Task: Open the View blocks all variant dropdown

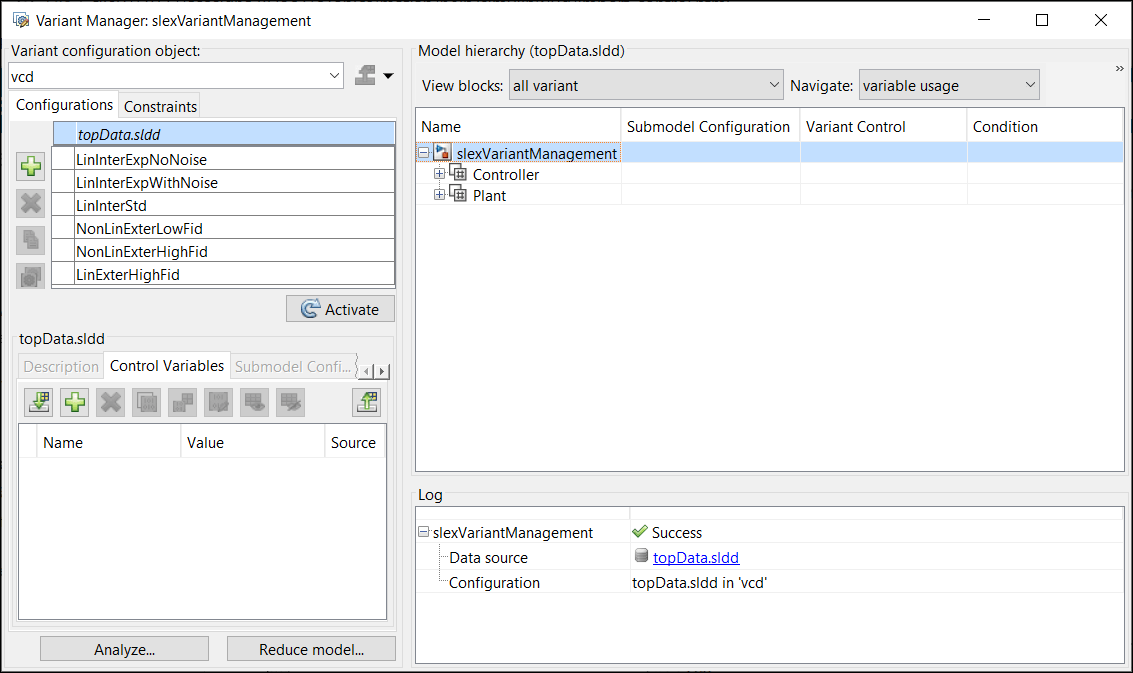Action: pos(646,85)
